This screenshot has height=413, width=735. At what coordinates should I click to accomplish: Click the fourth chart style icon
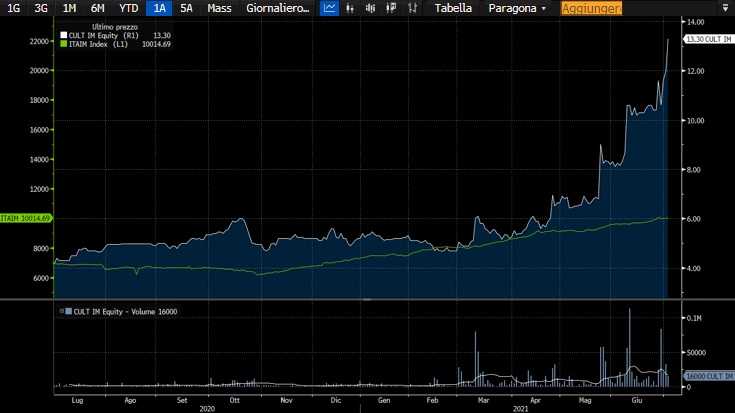(x=391, y=8)
